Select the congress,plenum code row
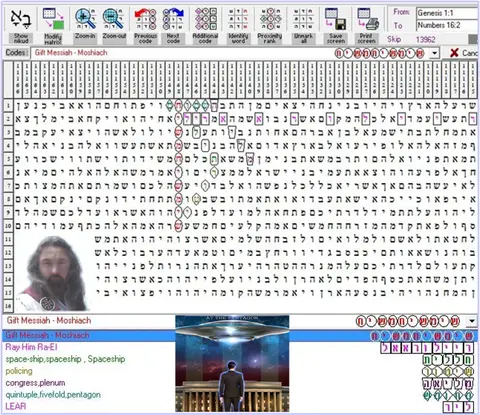Image resolution: width=480 pixels, height=415 pixels. pyautogui.click(x=35, y=383)
